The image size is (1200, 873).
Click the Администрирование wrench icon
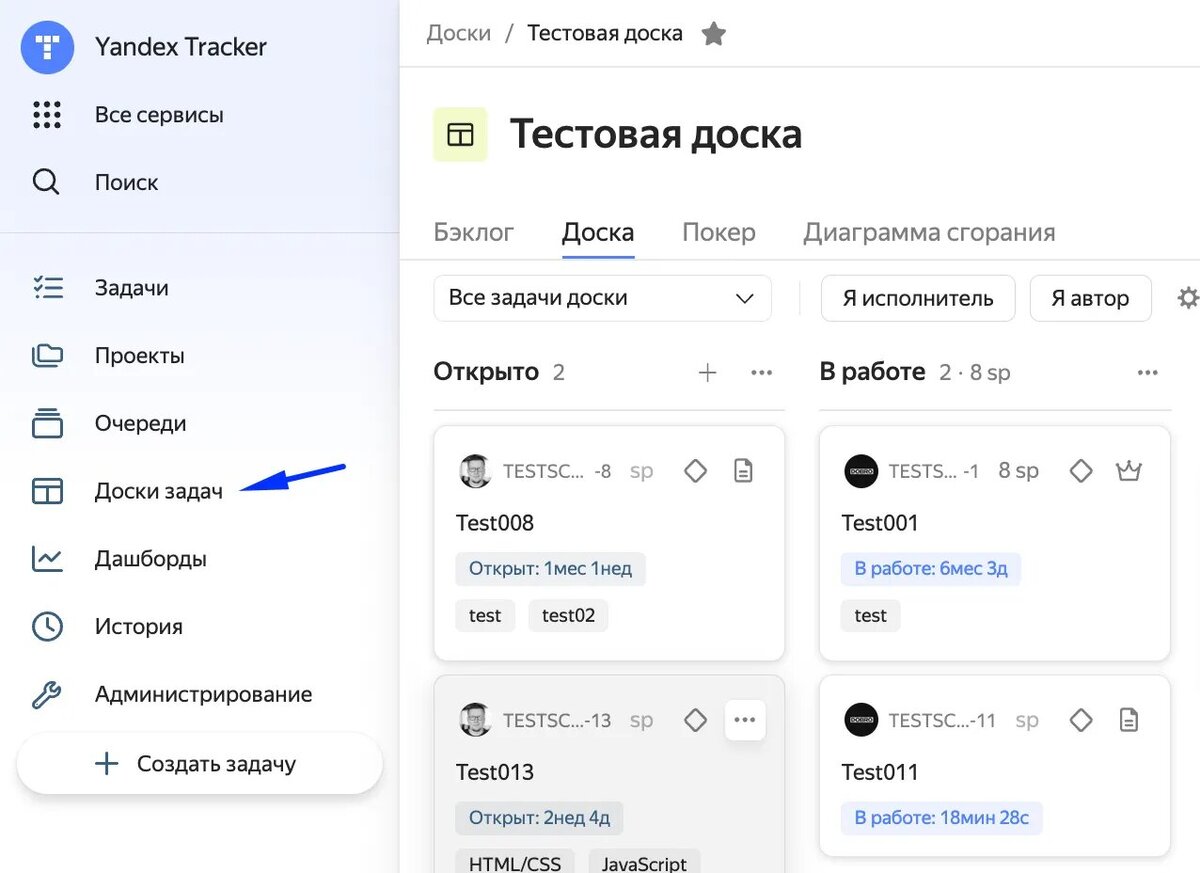47,695
